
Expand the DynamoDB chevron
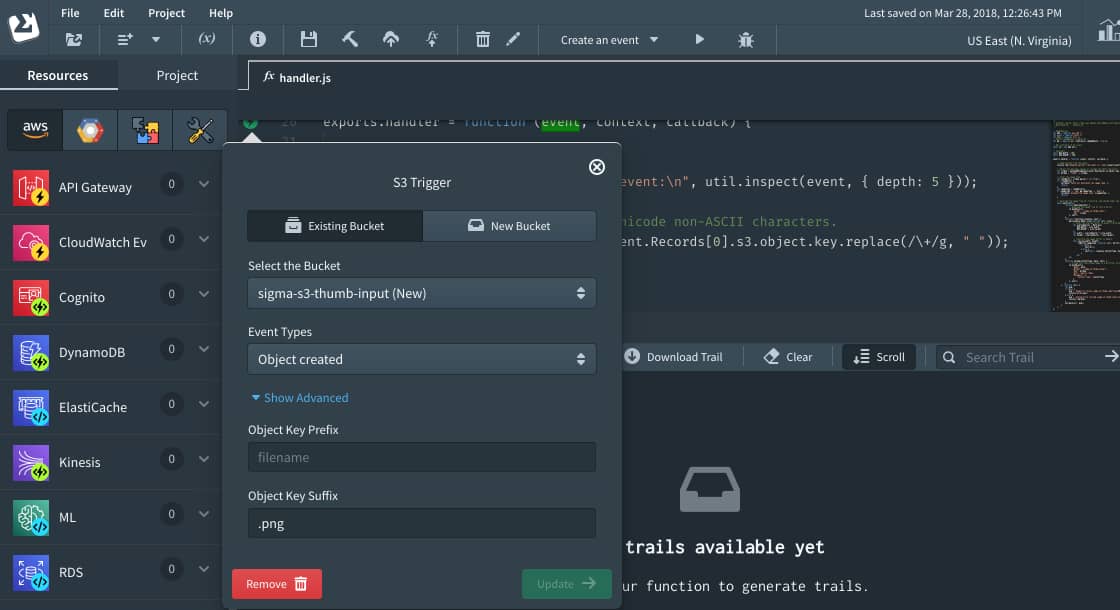pos(204,349)
